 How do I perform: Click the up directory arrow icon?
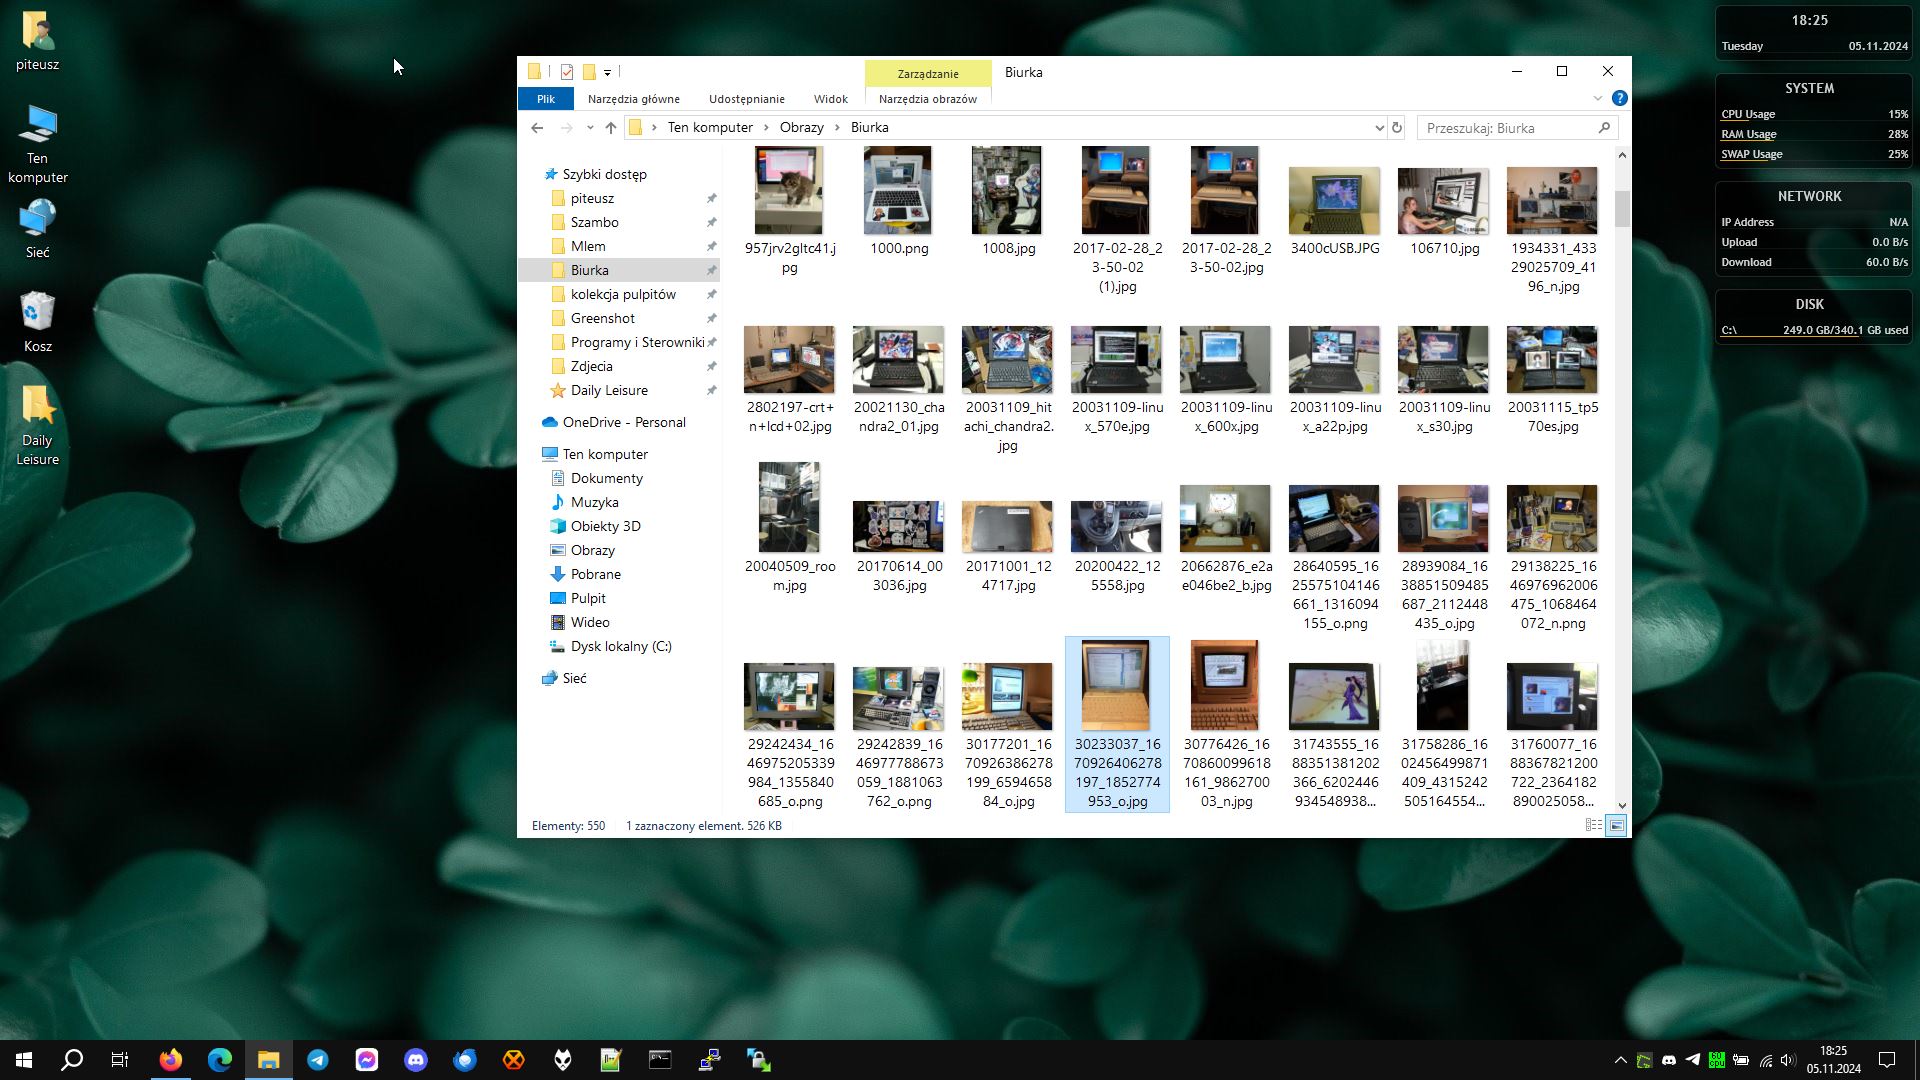click(x=611, y=128)
